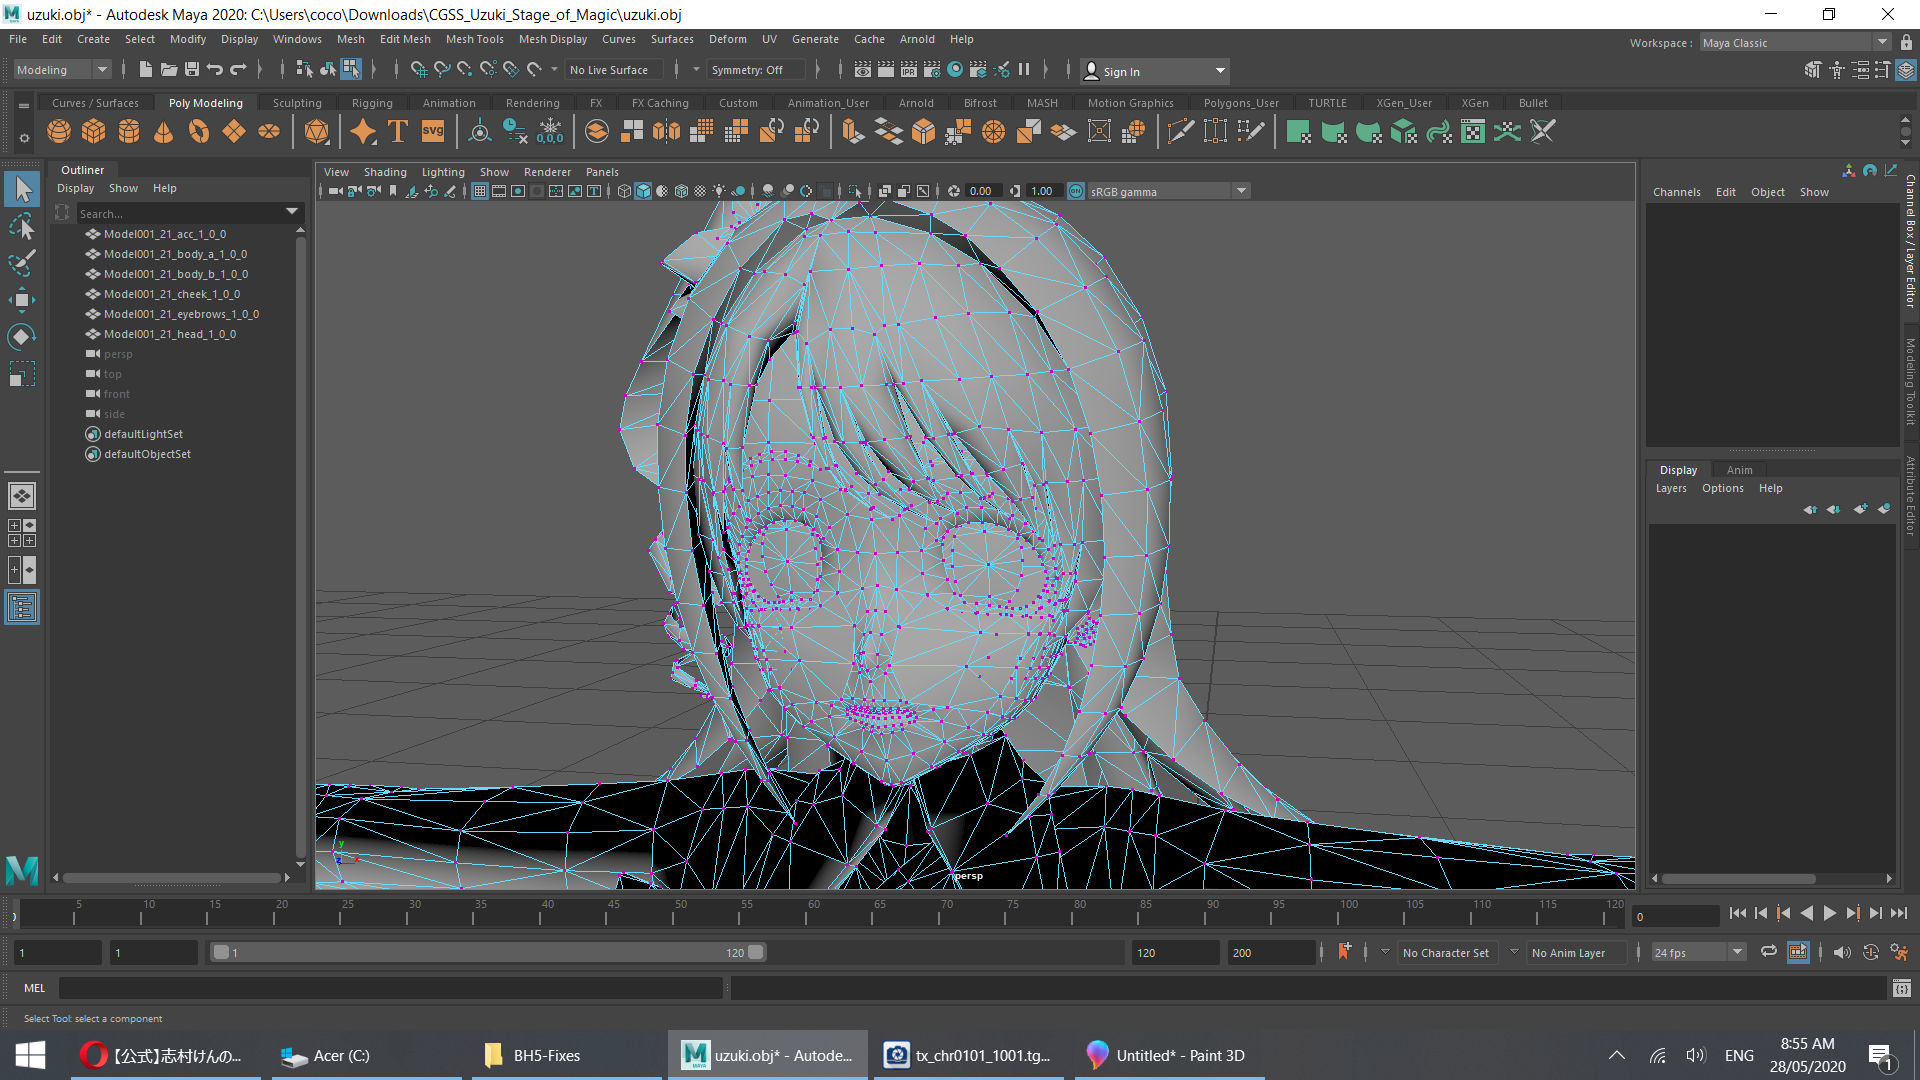The width and height of the screenshot is (1920, 1080).
Task: Open Paint 3D from taskbar
Action: tap(1170, 1055)
